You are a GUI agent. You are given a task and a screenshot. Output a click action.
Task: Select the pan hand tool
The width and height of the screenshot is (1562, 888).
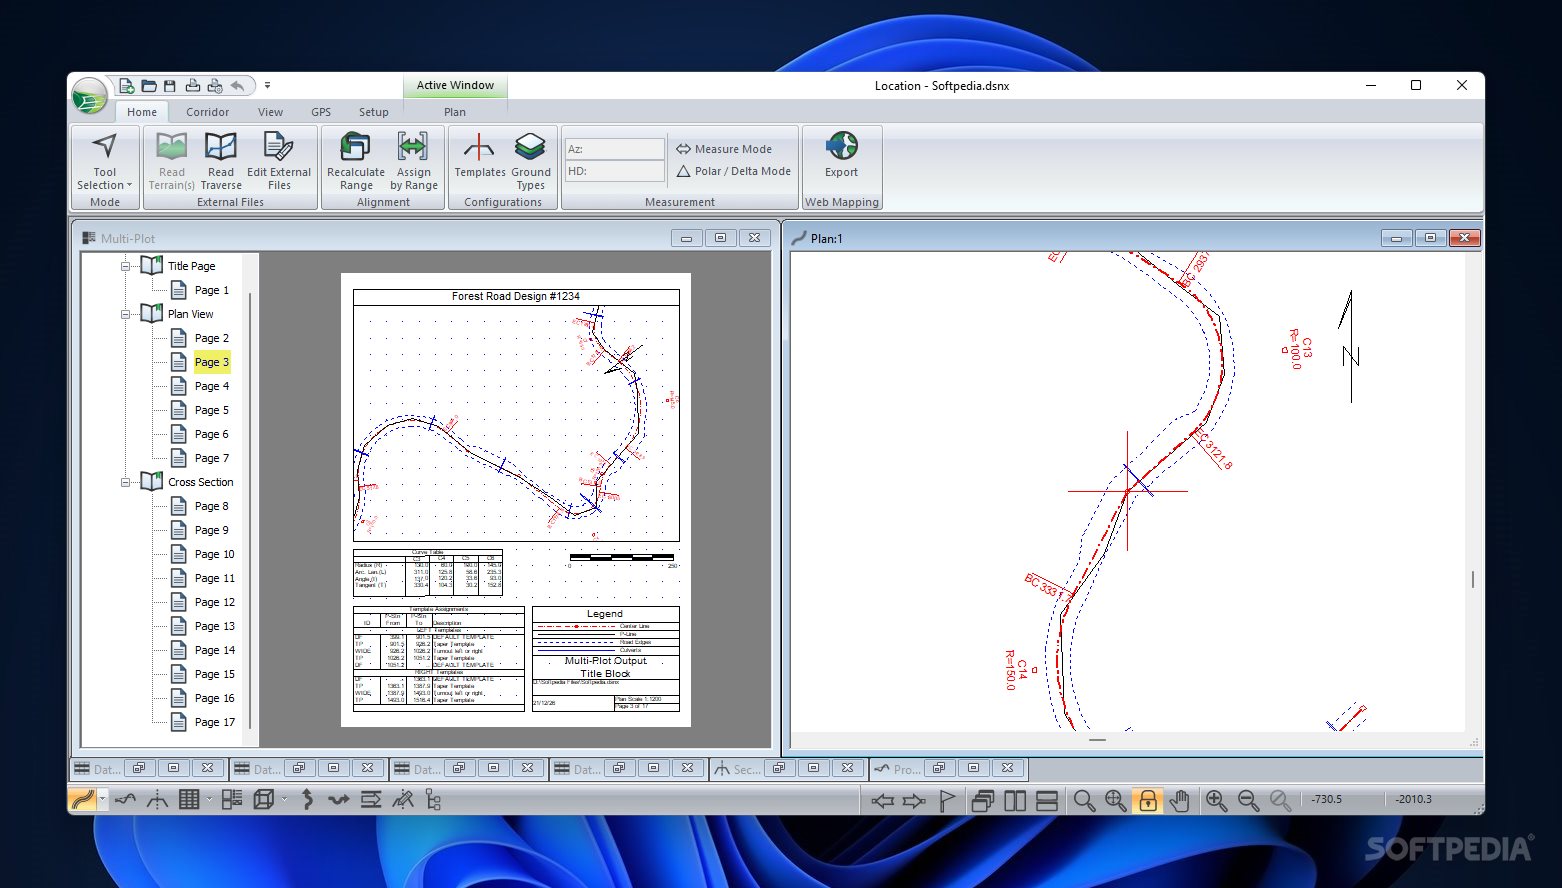(1180, 801)
